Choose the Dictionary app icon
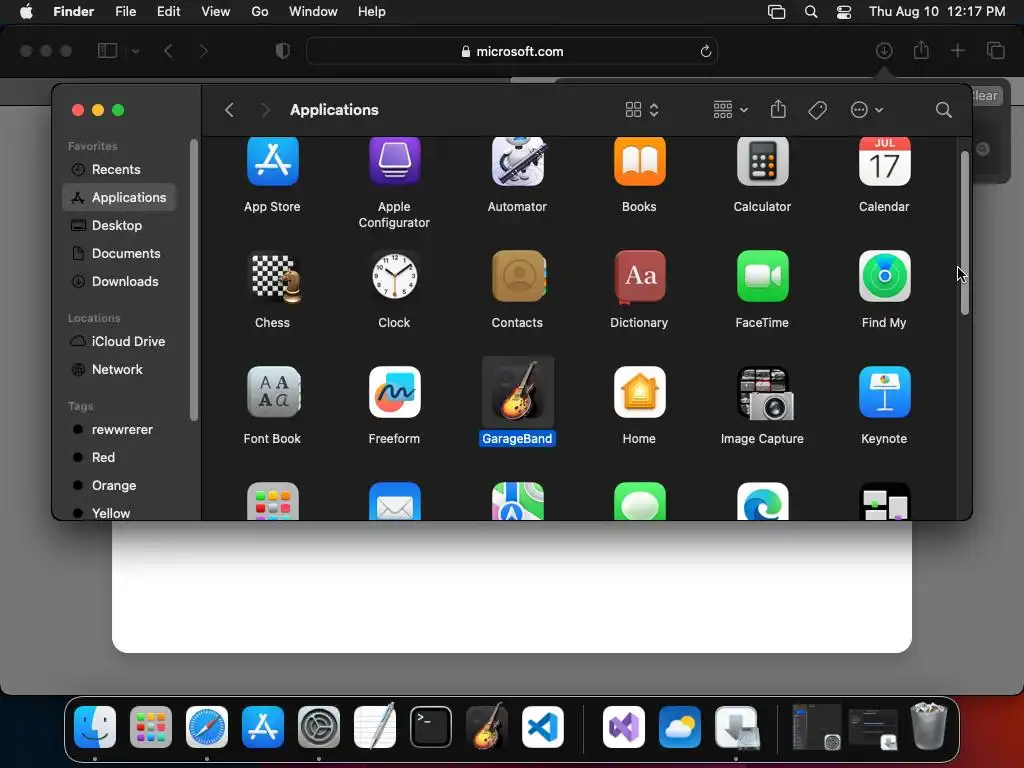1024x768 pixels. (639, 277)
